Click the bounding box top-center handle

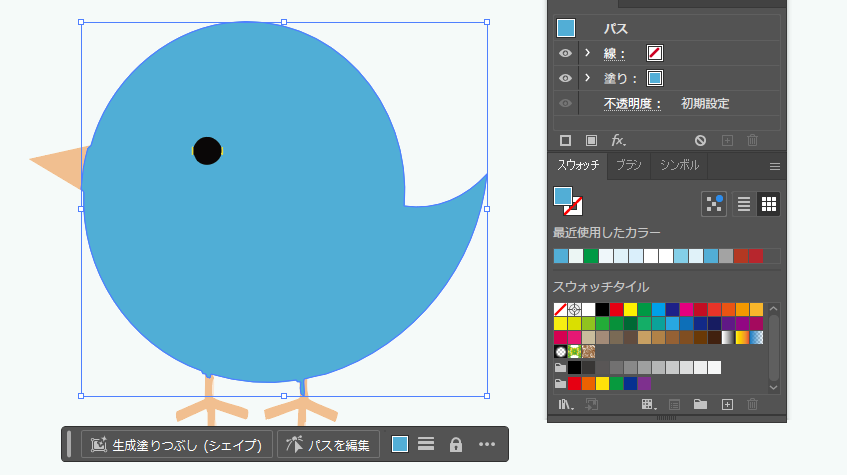[x=284, y=22]
